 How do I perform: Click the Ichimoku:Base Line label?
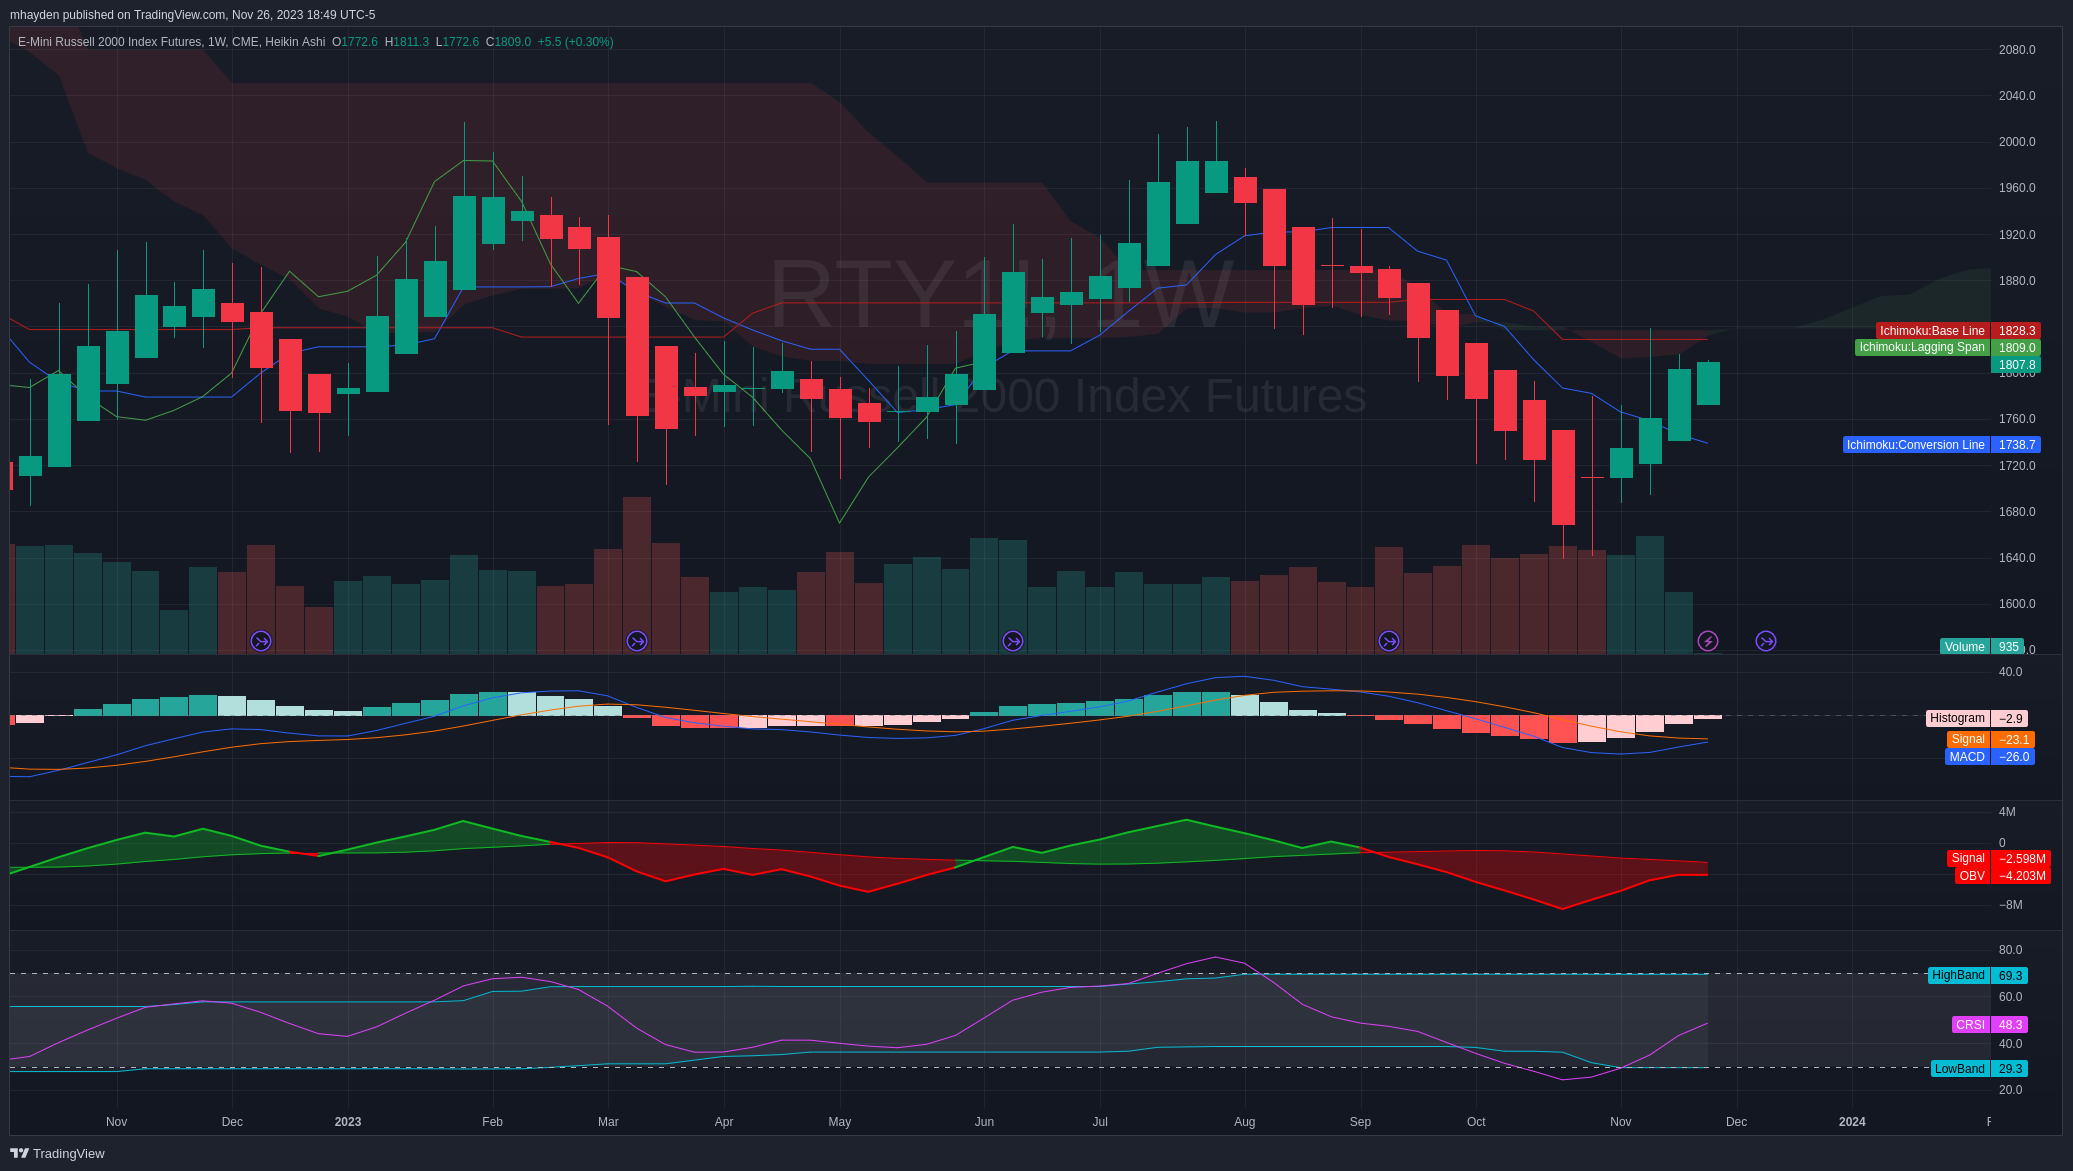point(1932,331)
